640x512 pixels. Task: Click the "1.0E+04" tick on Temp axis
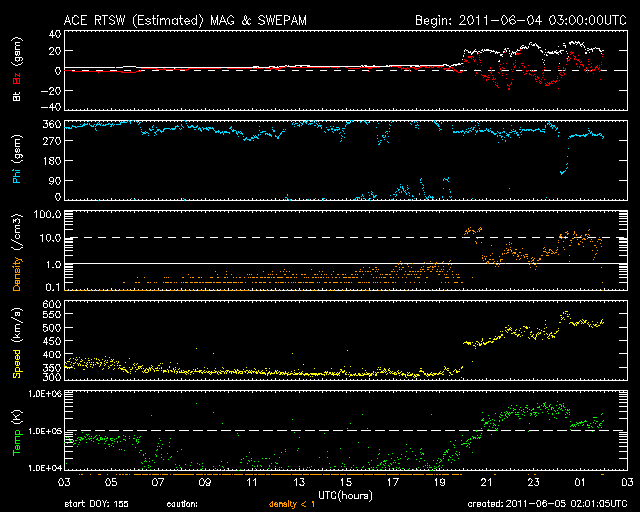(45, 468)
